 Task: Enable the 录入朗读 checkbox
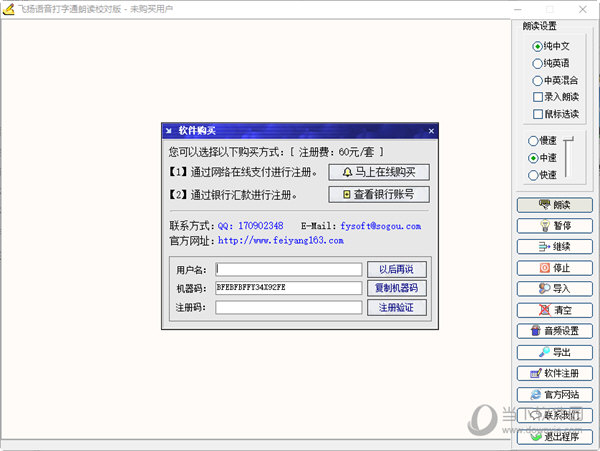[556, 97]
